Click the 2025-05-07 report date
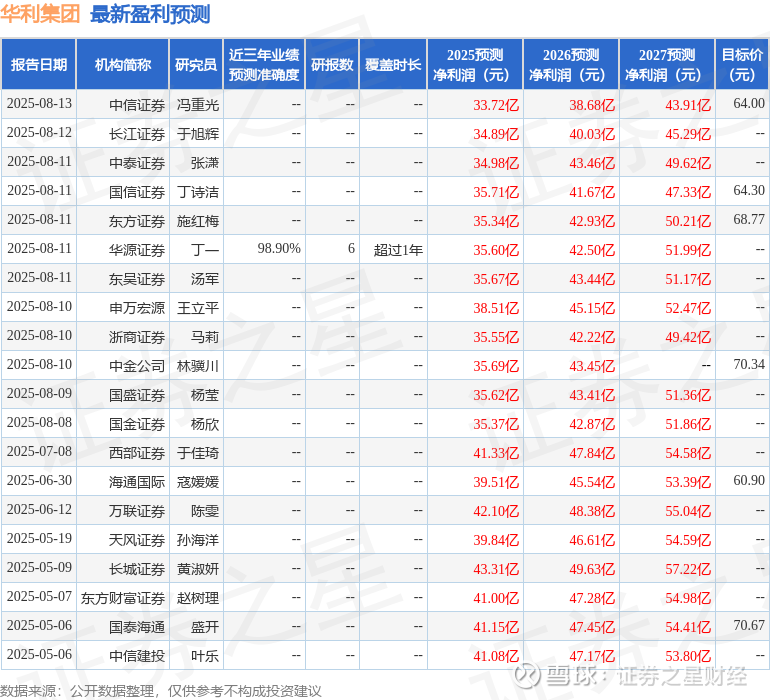The width and height of the screenshot is (770, 700). [x=39, y=596]
